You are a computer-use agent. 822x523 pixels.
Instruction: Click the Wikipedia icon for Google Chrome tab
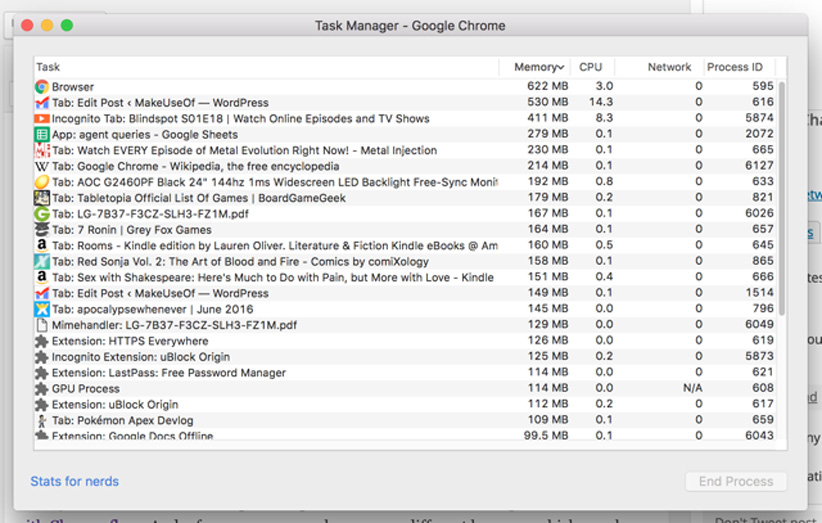click(x=41, y=166)
